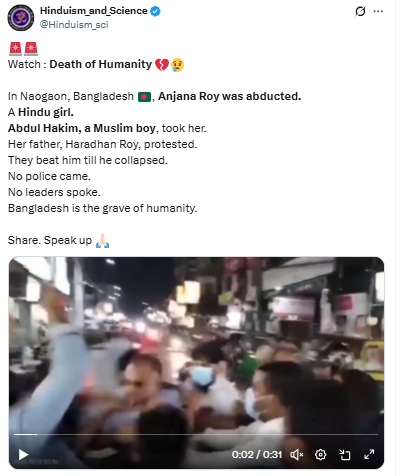Click the crying face emoji
Image resolution: width=401 pixels, height=476 pixels.
(177, 65)
